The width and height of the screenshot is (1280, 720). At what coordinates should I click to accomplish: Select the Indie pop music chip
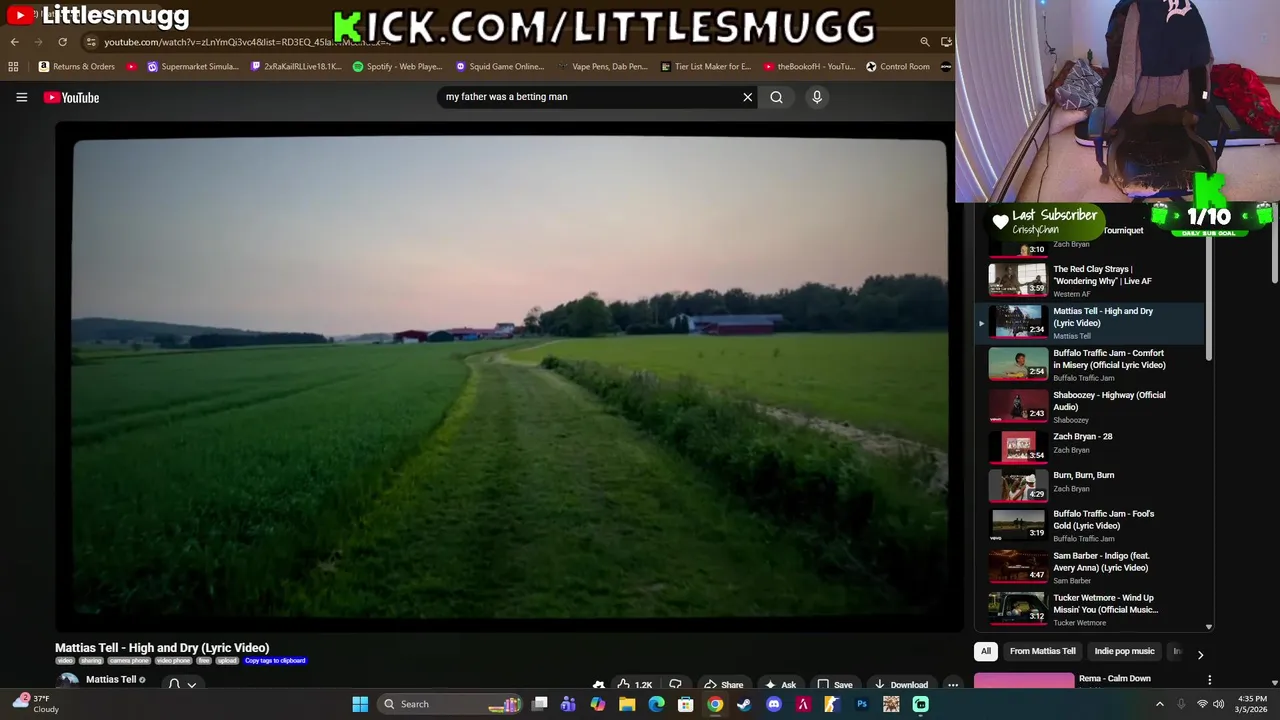point(1124,651)
